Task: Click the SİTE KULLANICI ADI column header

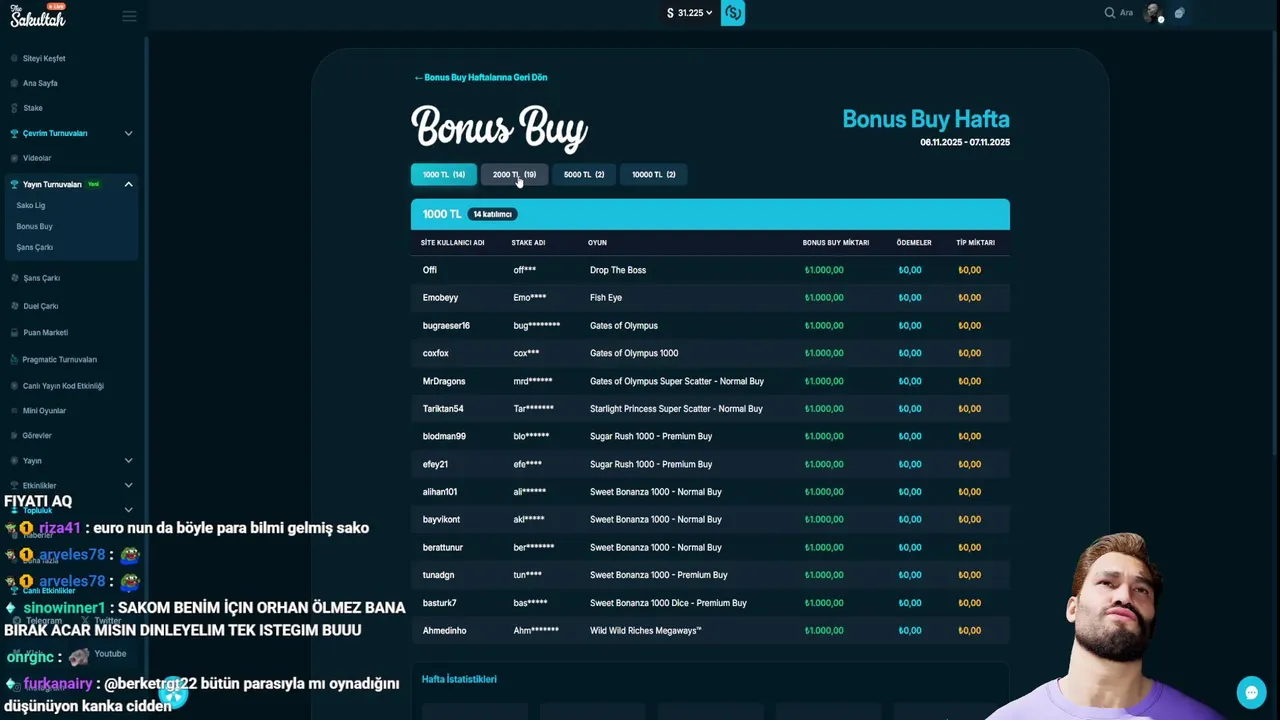Action: coord(452,242)
